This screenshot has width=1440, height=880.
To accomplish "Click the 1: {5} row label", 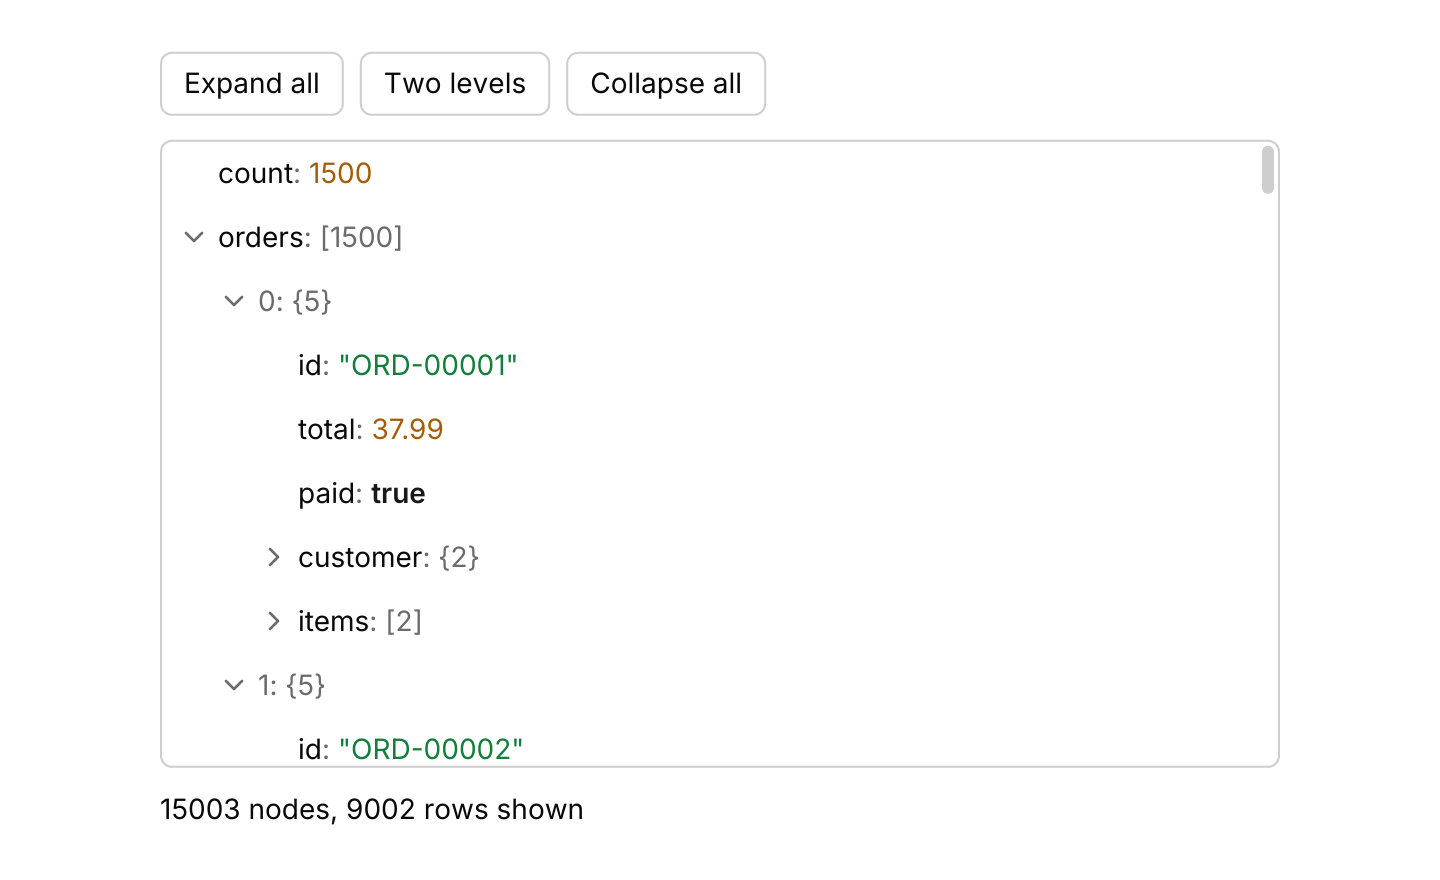I will (x=292, y=685).
